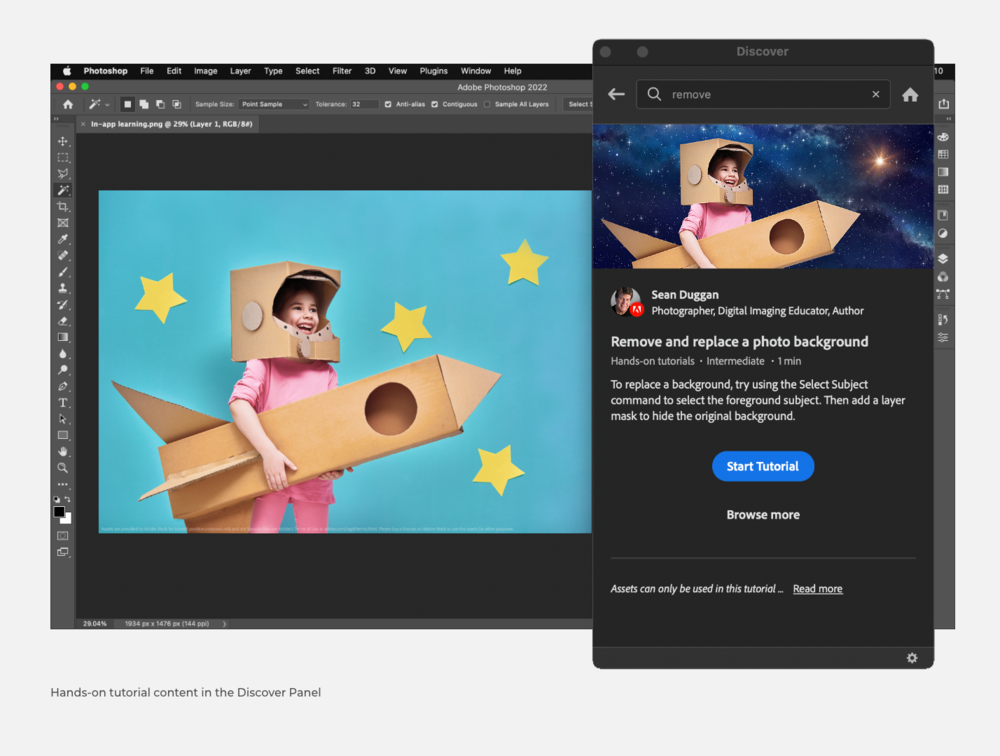This screenshot has height=756, width=1000.
Task: Toggle Quick Mask mode
Action: [x=62, y=536]
